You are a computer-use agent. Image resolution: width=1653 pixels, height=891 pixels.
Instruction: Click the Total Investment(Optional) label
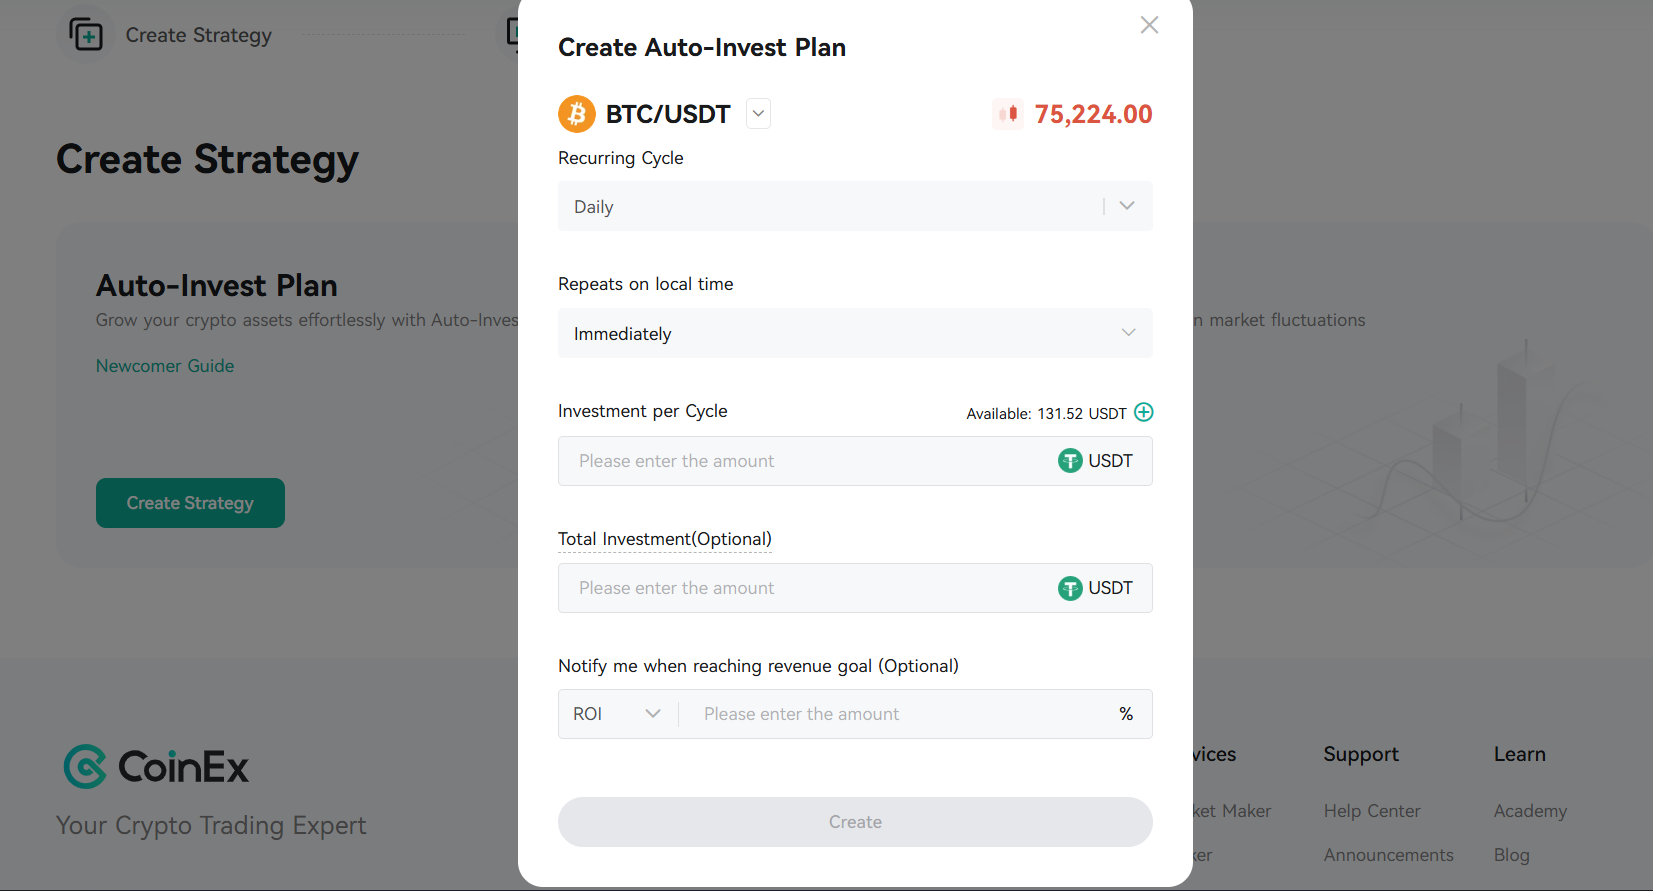[665, 539]
